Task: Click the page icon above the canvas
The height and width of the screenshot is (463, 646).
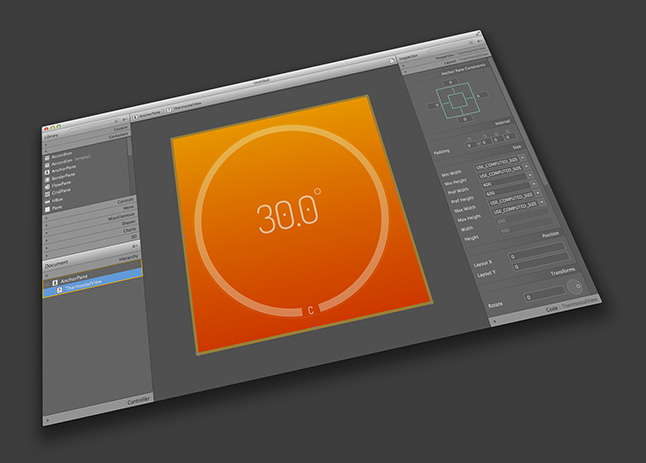Action: coord(392,61)
